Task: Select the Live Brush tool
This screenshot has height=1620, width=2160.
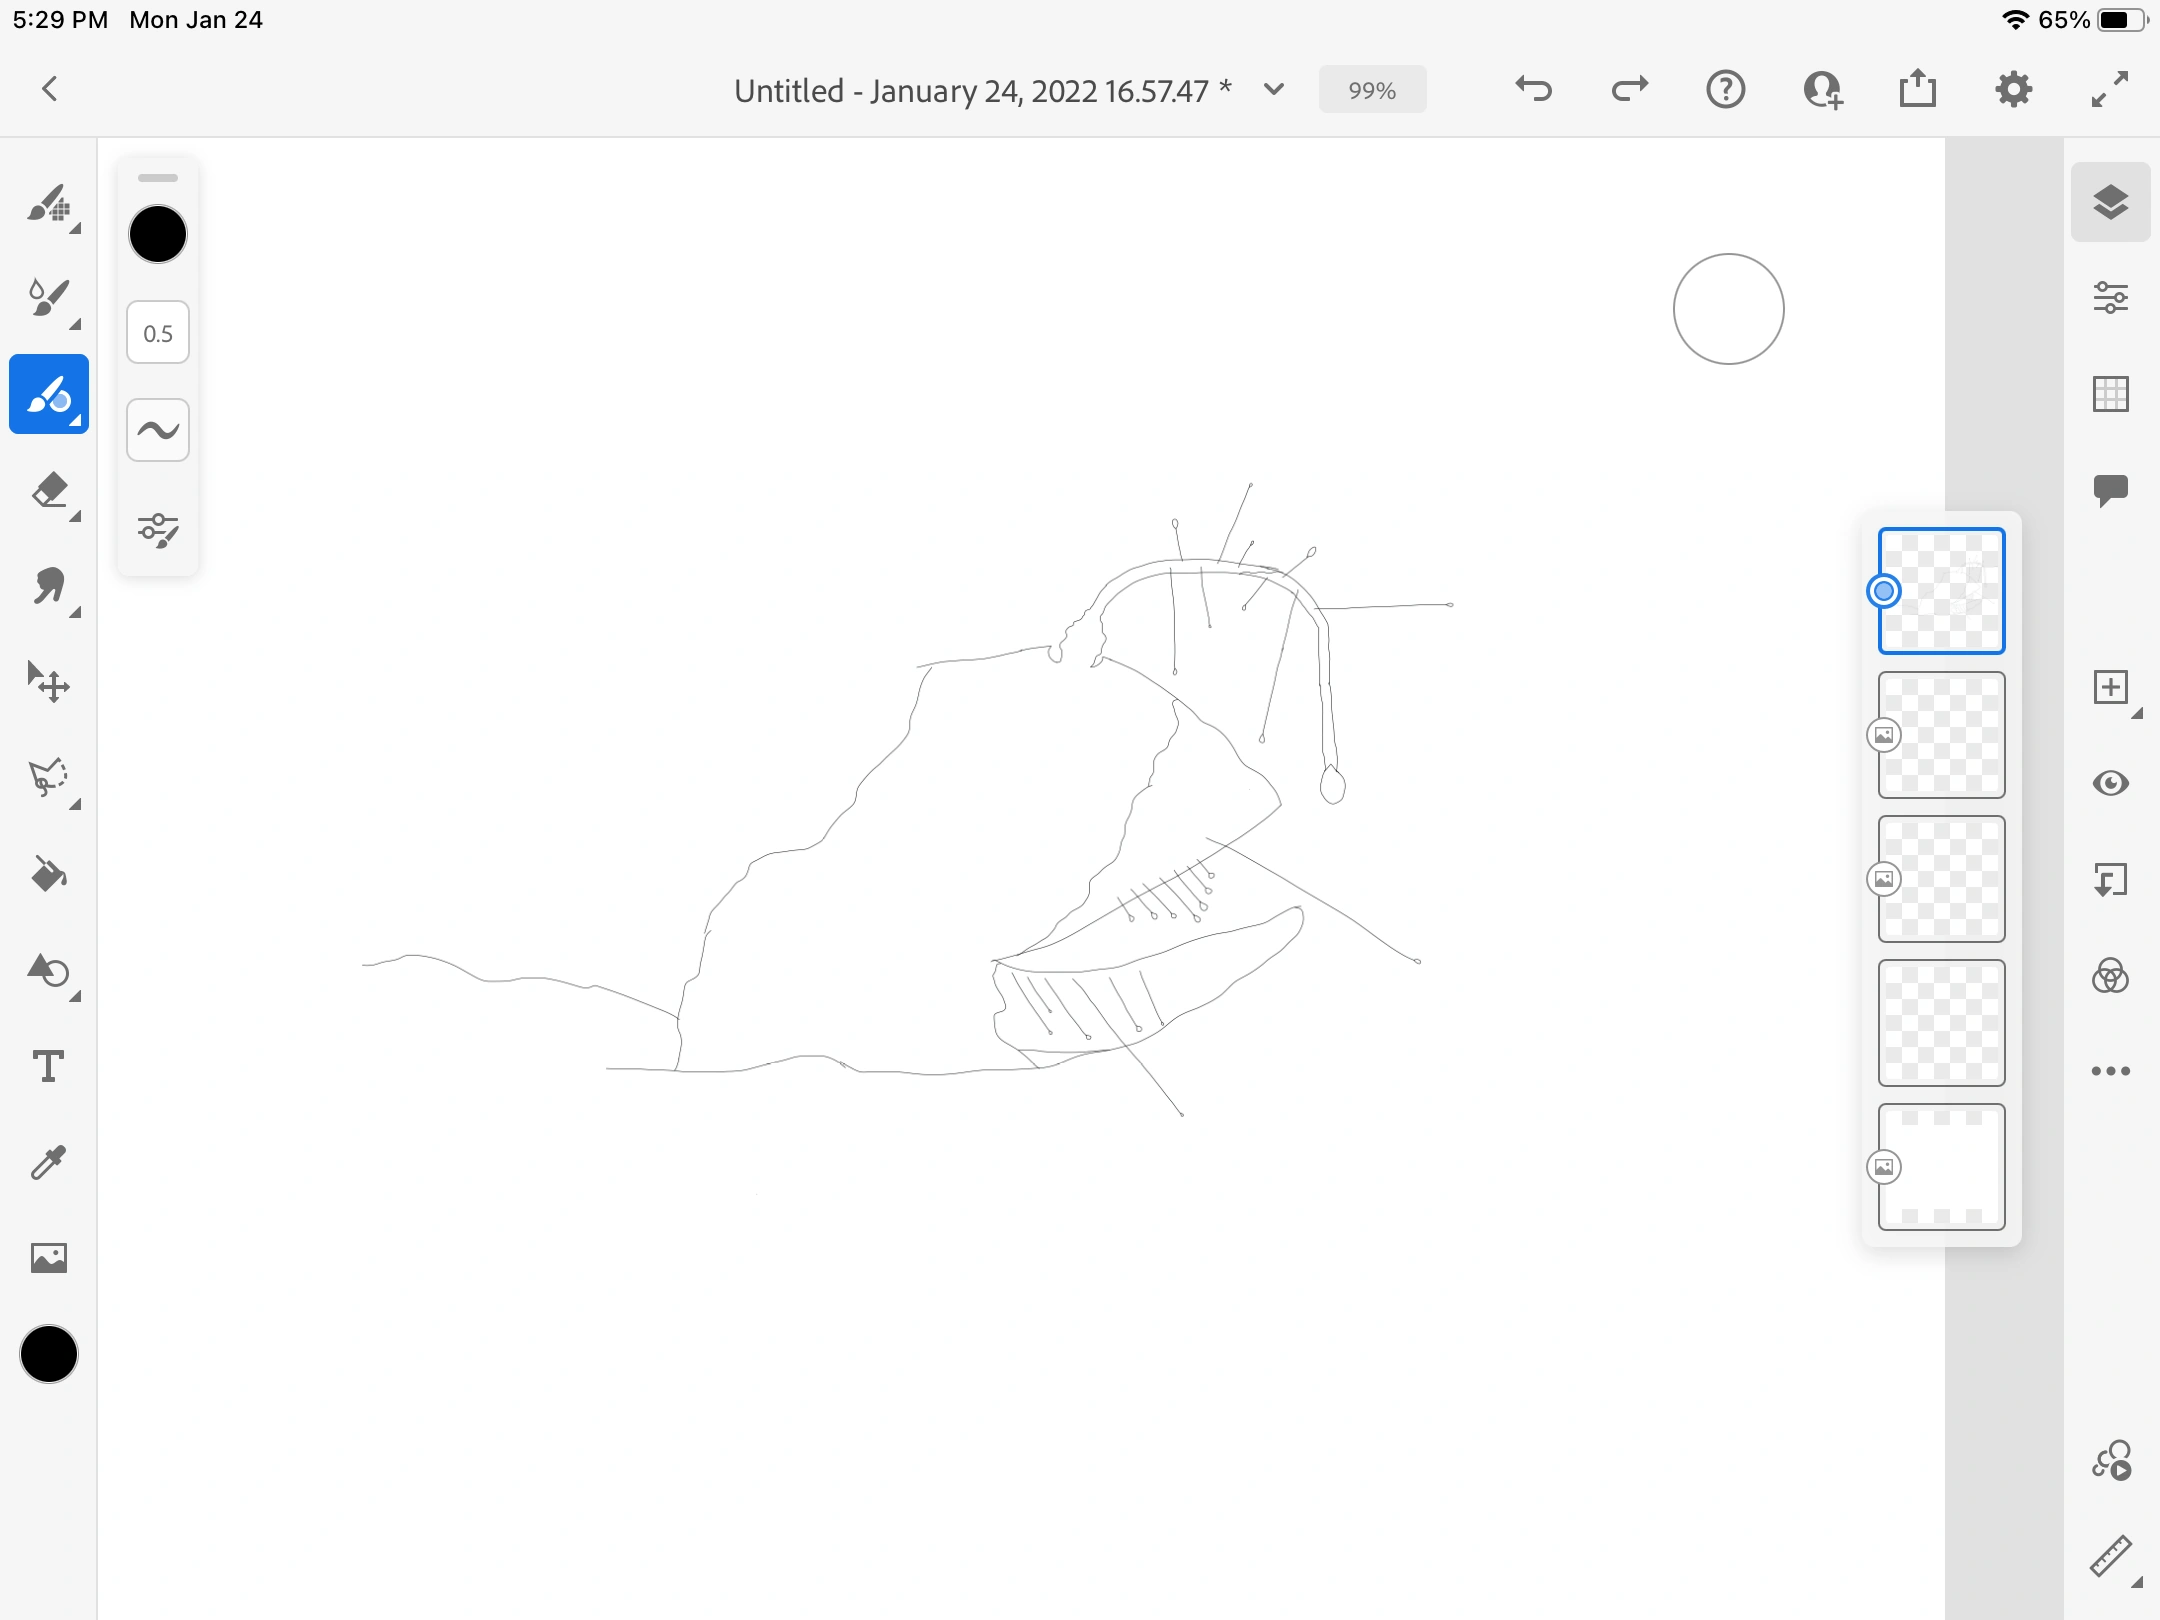Action: pyautogui.click(x=48, y=298)
